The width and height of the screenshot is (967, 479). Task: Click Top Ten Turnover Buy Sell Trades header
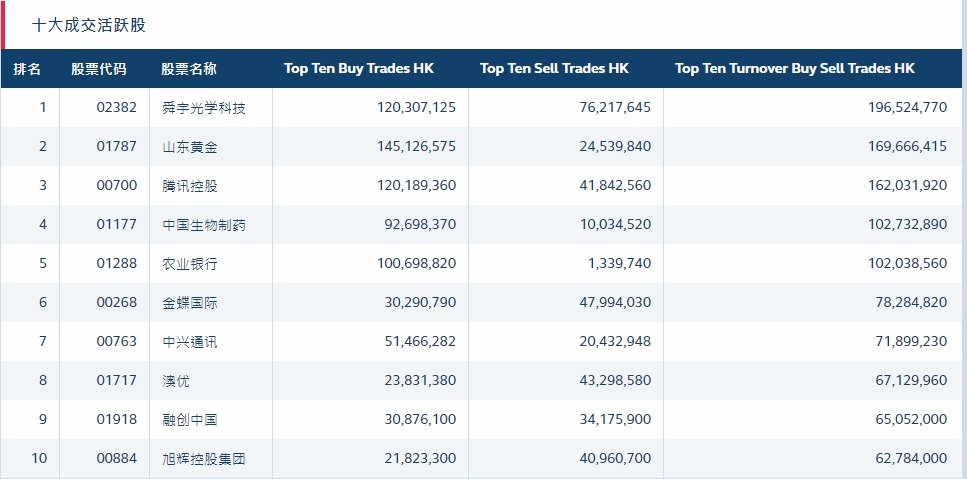[x=795, y=69]
